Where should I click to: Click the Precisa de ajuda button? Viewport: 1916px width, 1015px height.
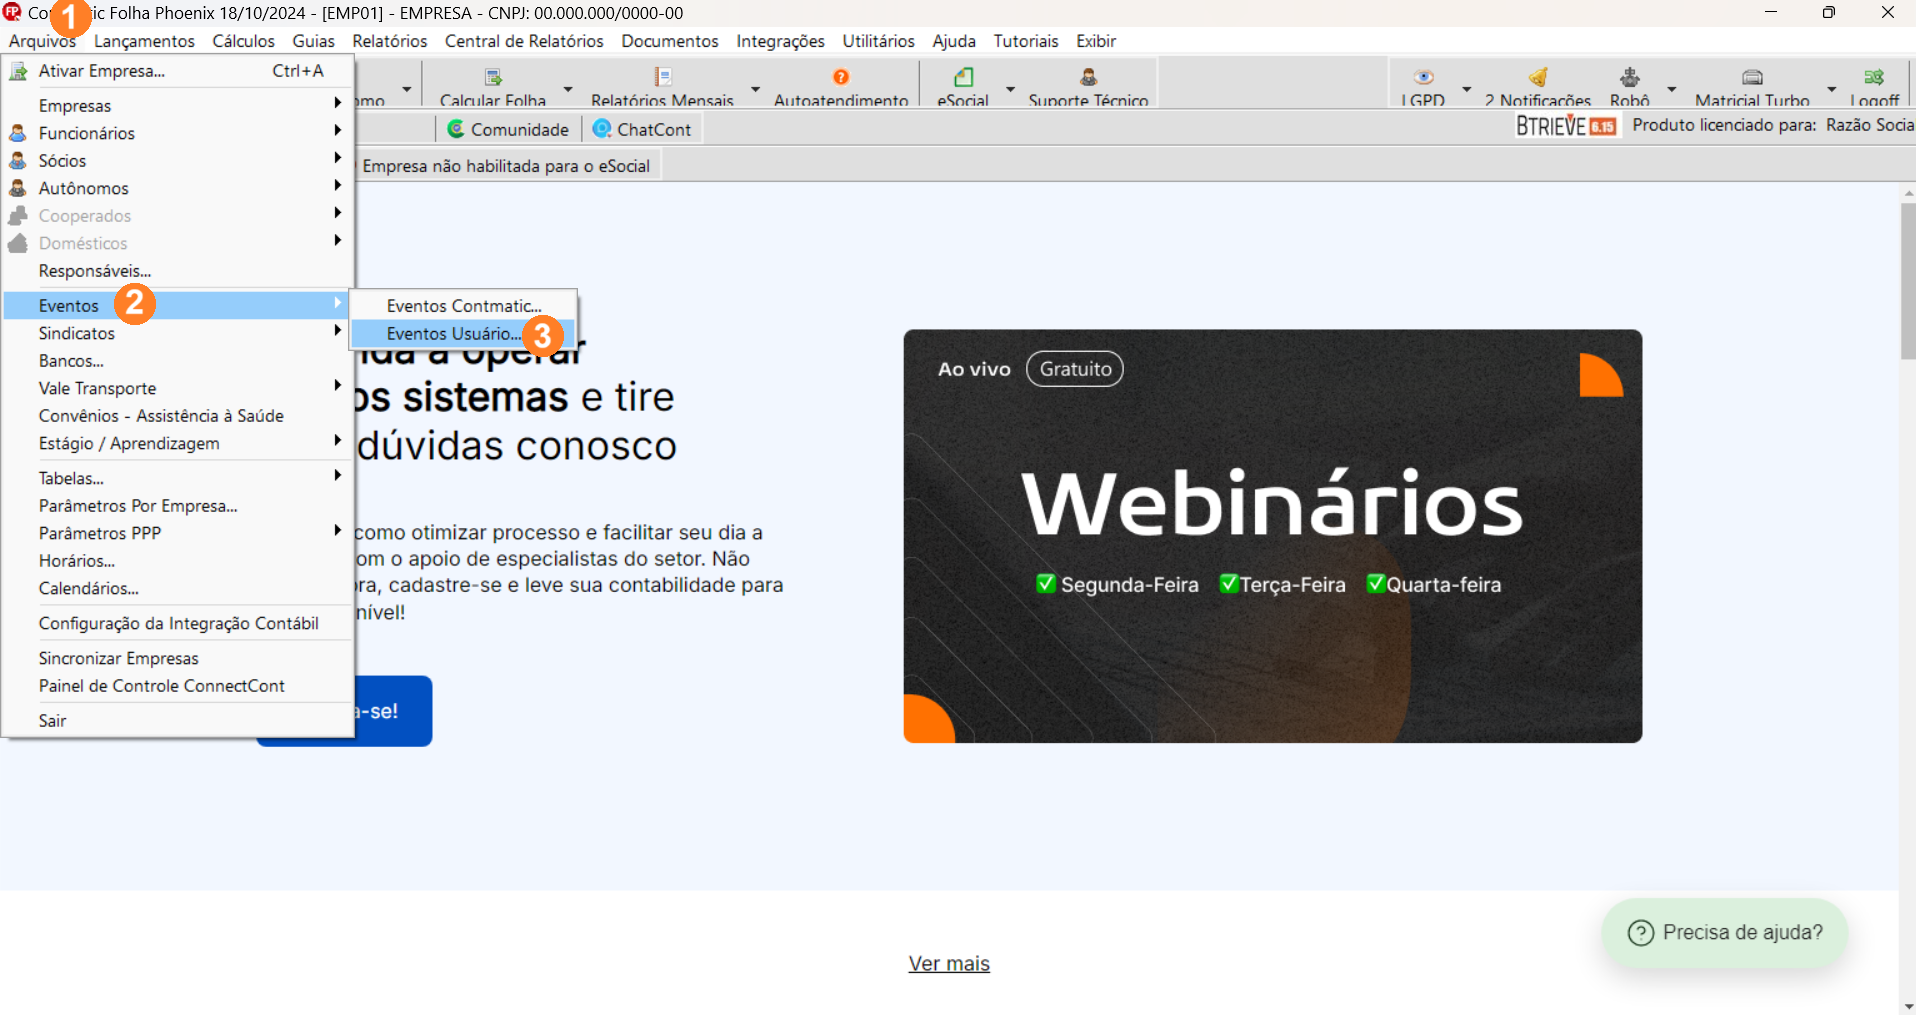(1725, 932)
